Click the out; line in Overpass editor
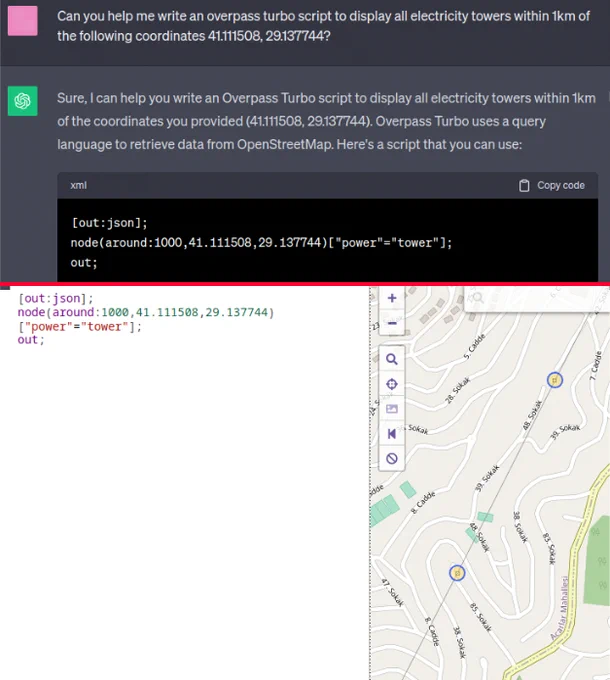Image resolution: width=610 pixels, height=680 pixels. point(31,340)
